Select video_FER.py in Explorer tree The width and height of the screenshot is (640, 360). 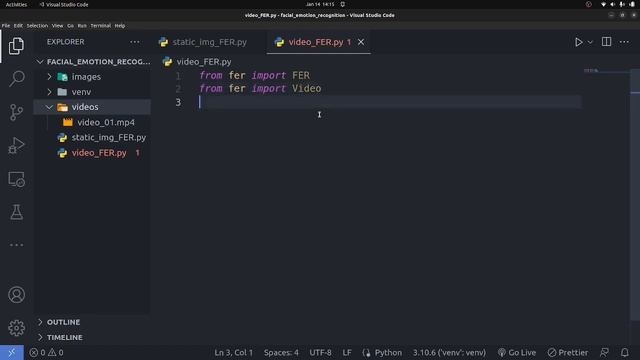93,153
